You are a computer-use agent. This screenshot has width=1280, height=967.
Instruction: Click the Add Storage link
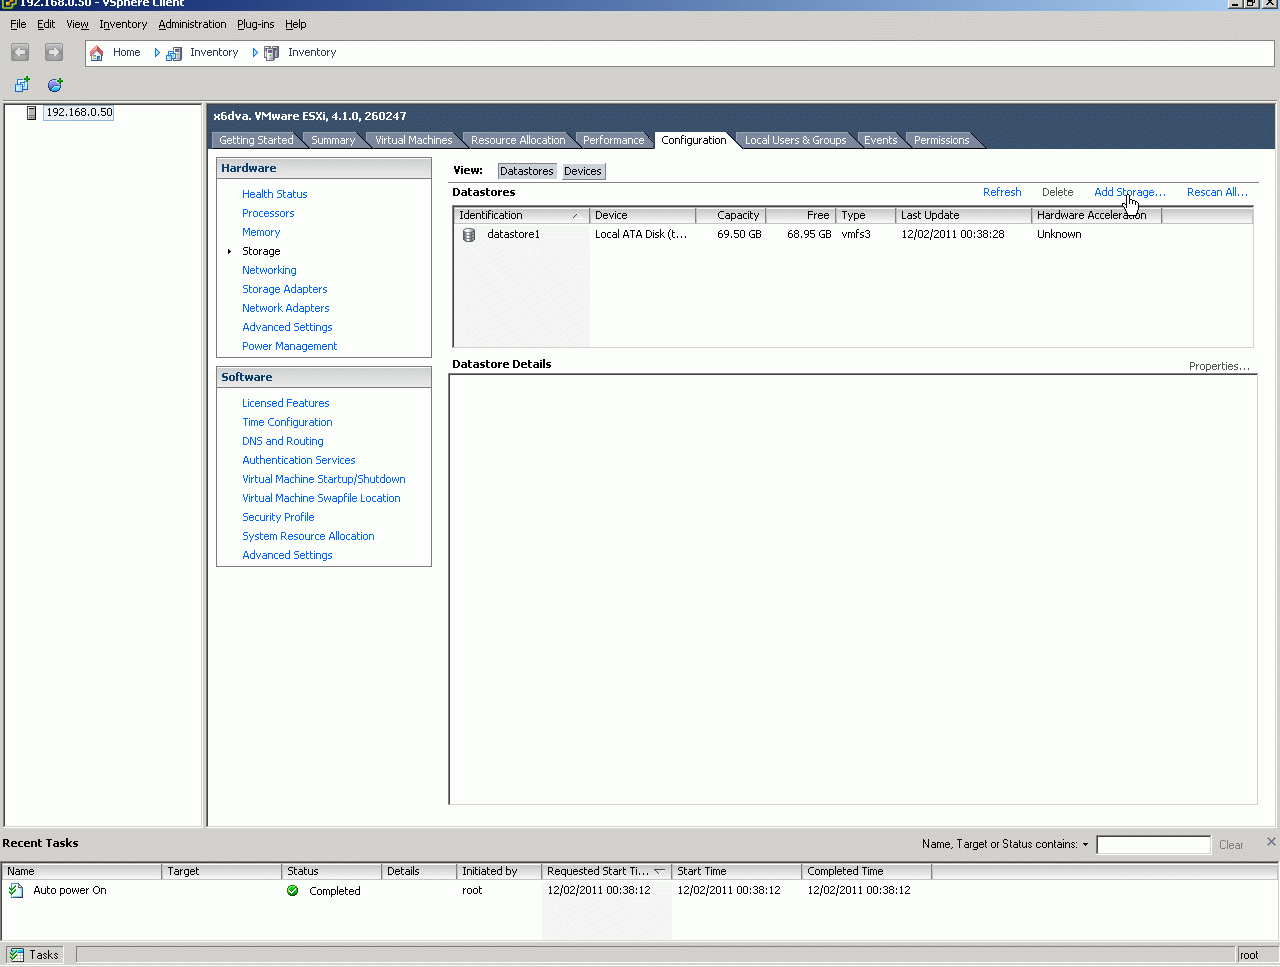[x=1130, y=192]
